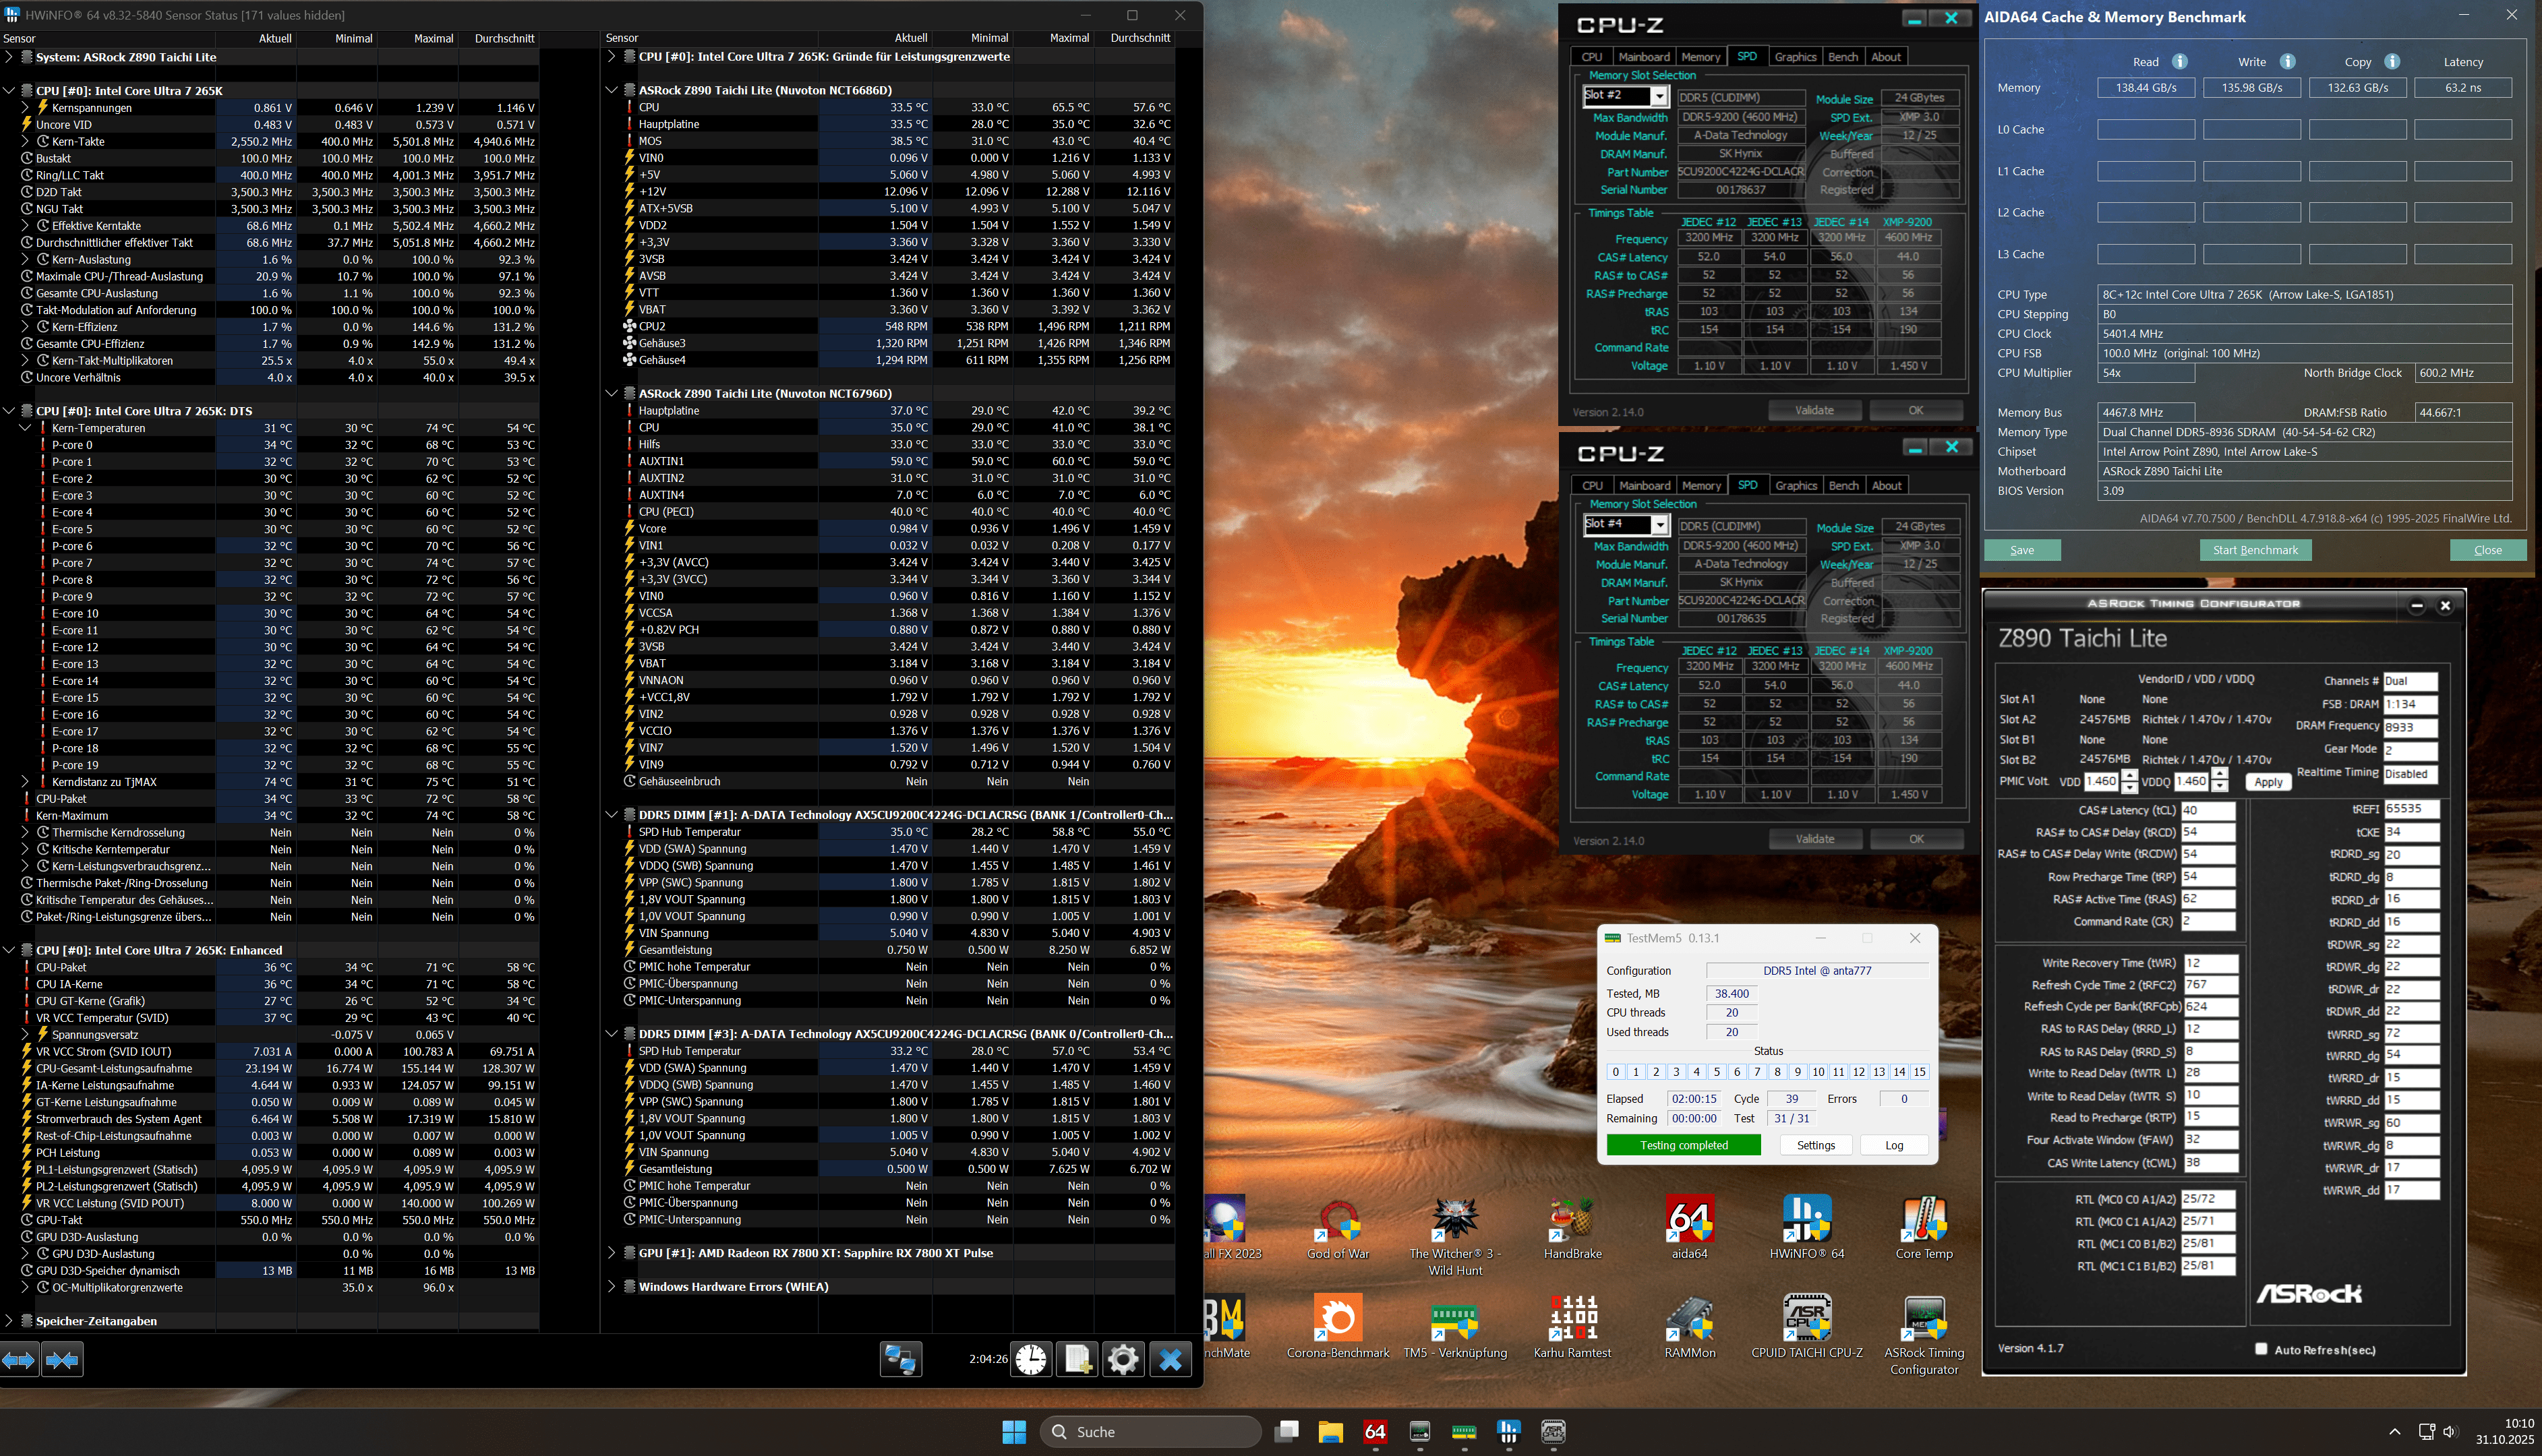Open HWiNFO sensor settings gear

pyautogui.click(x=1123, y=1360)
